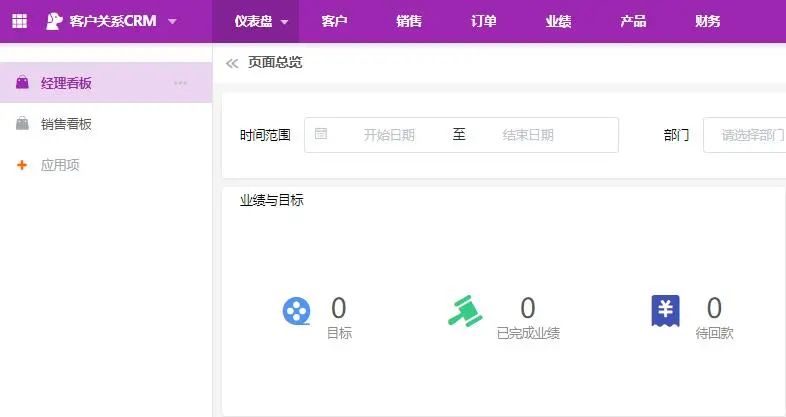Click the orange plus icon
The width and height of the screenshot is (786, 417).
22,165
